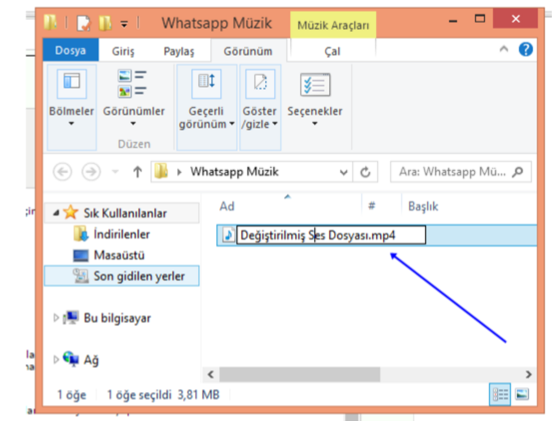Image resolution: width=553 pixels, height=421 pixels.
Task: Open the Quick Access Toolbar customize arrow
Action: [124, 24]
